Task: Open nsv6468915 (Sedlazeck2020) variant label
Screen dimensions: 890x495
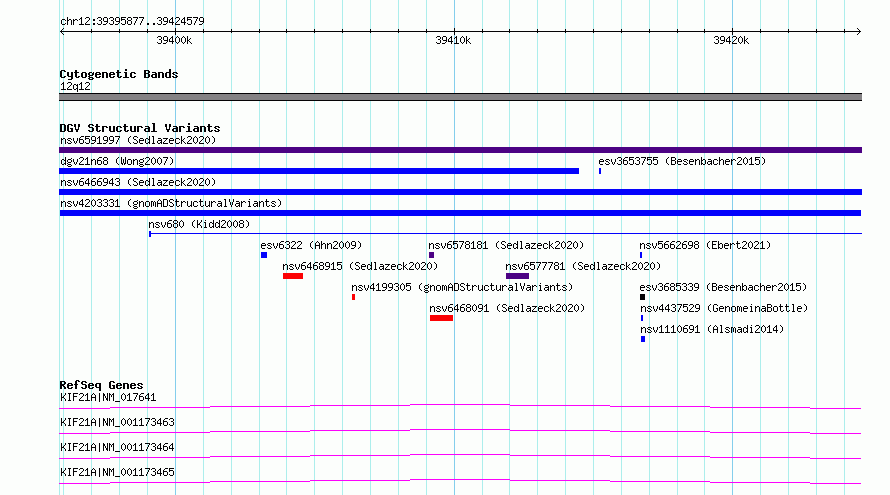Action: pos(360,266)
